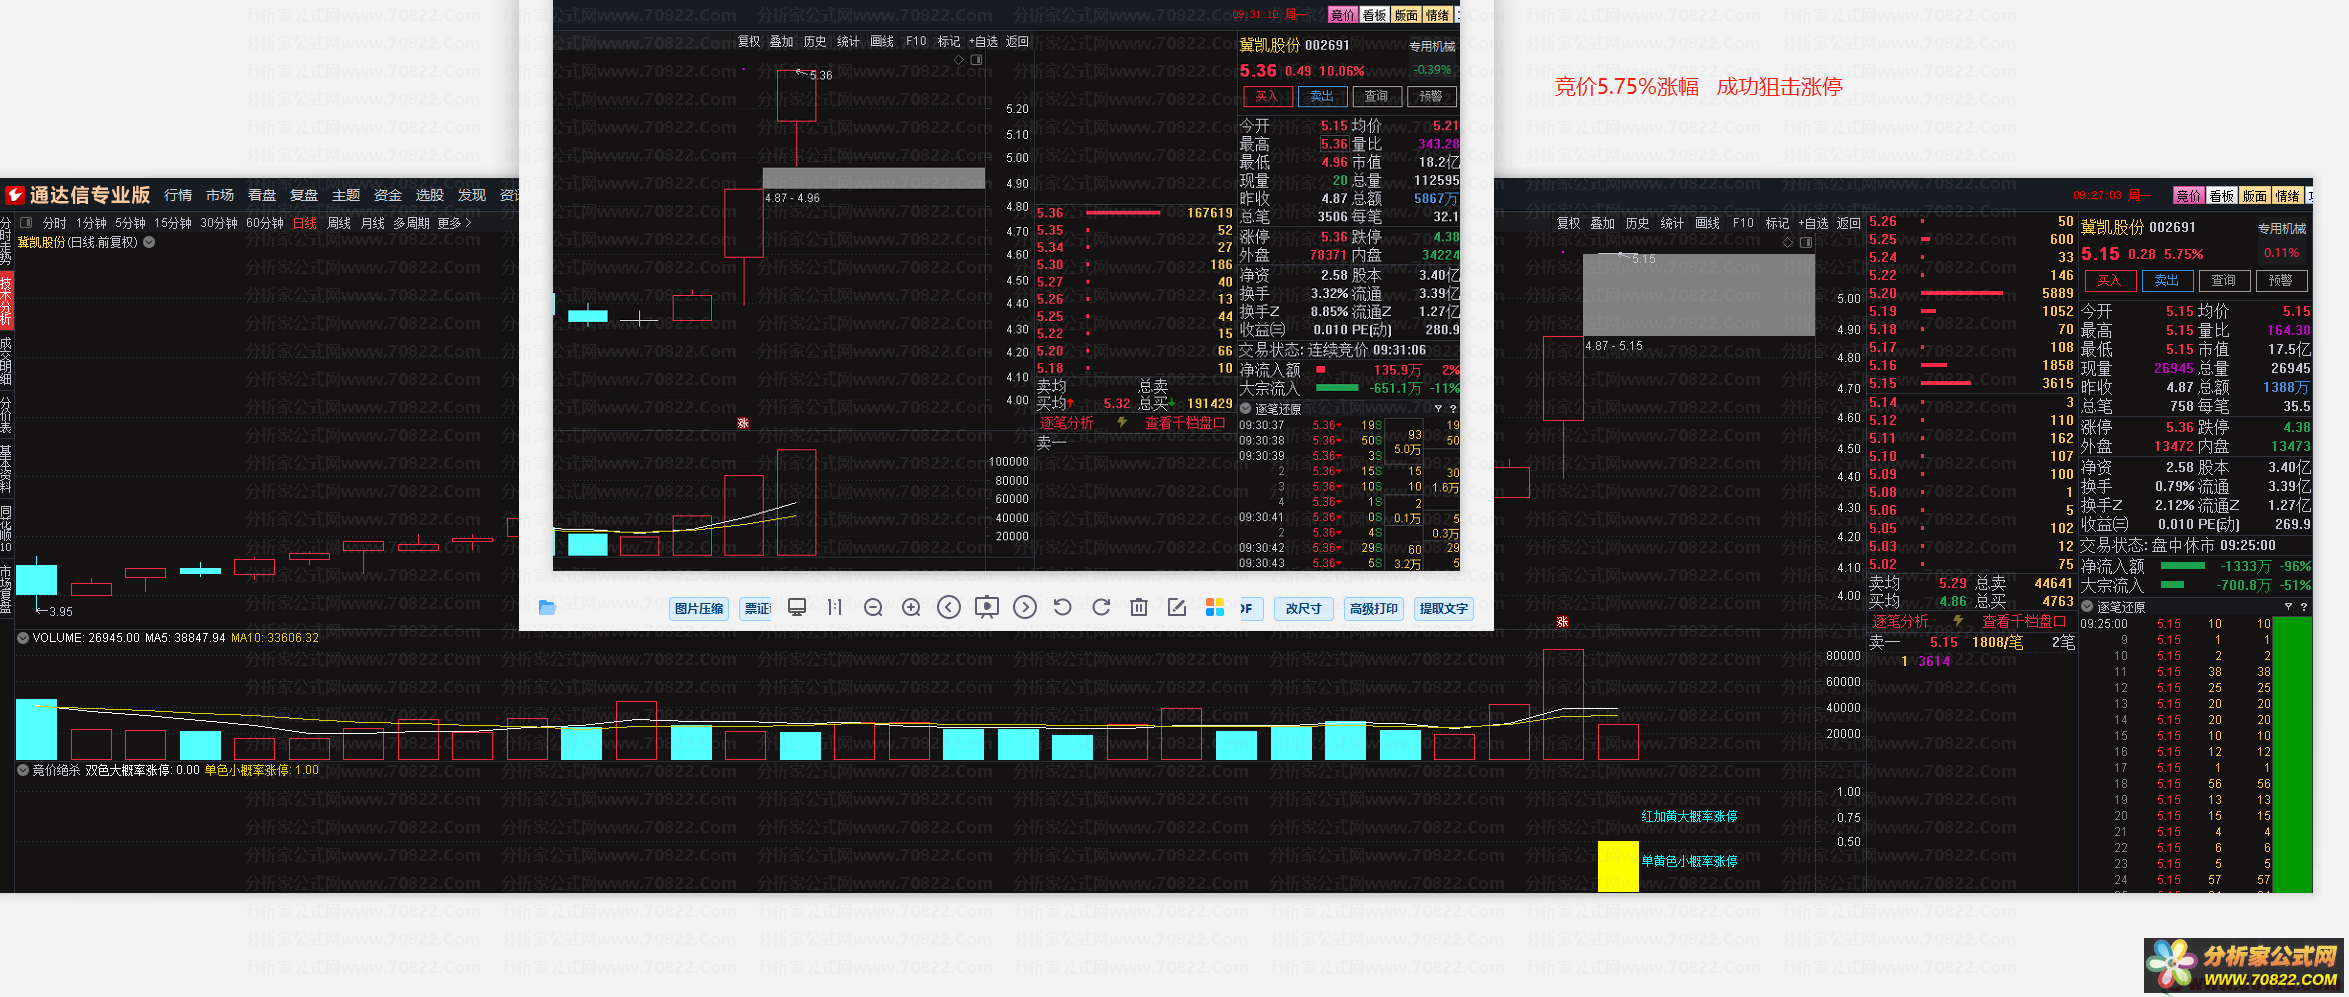Delete image with trash icon
Screen dimensions: 2349x997
click(1139, 608)
